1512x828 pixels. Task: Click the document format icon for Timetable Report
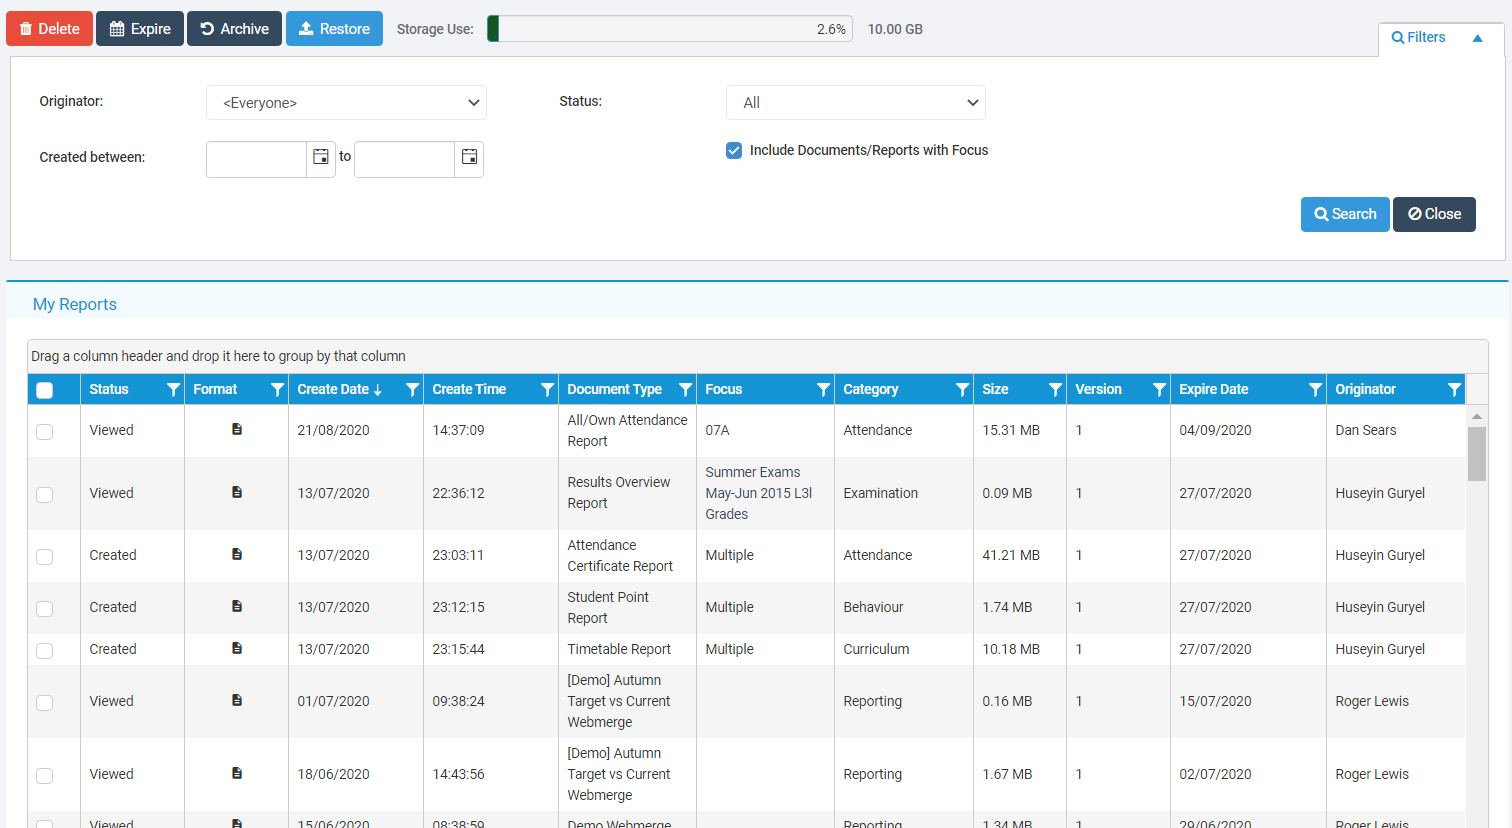(236, 650)
